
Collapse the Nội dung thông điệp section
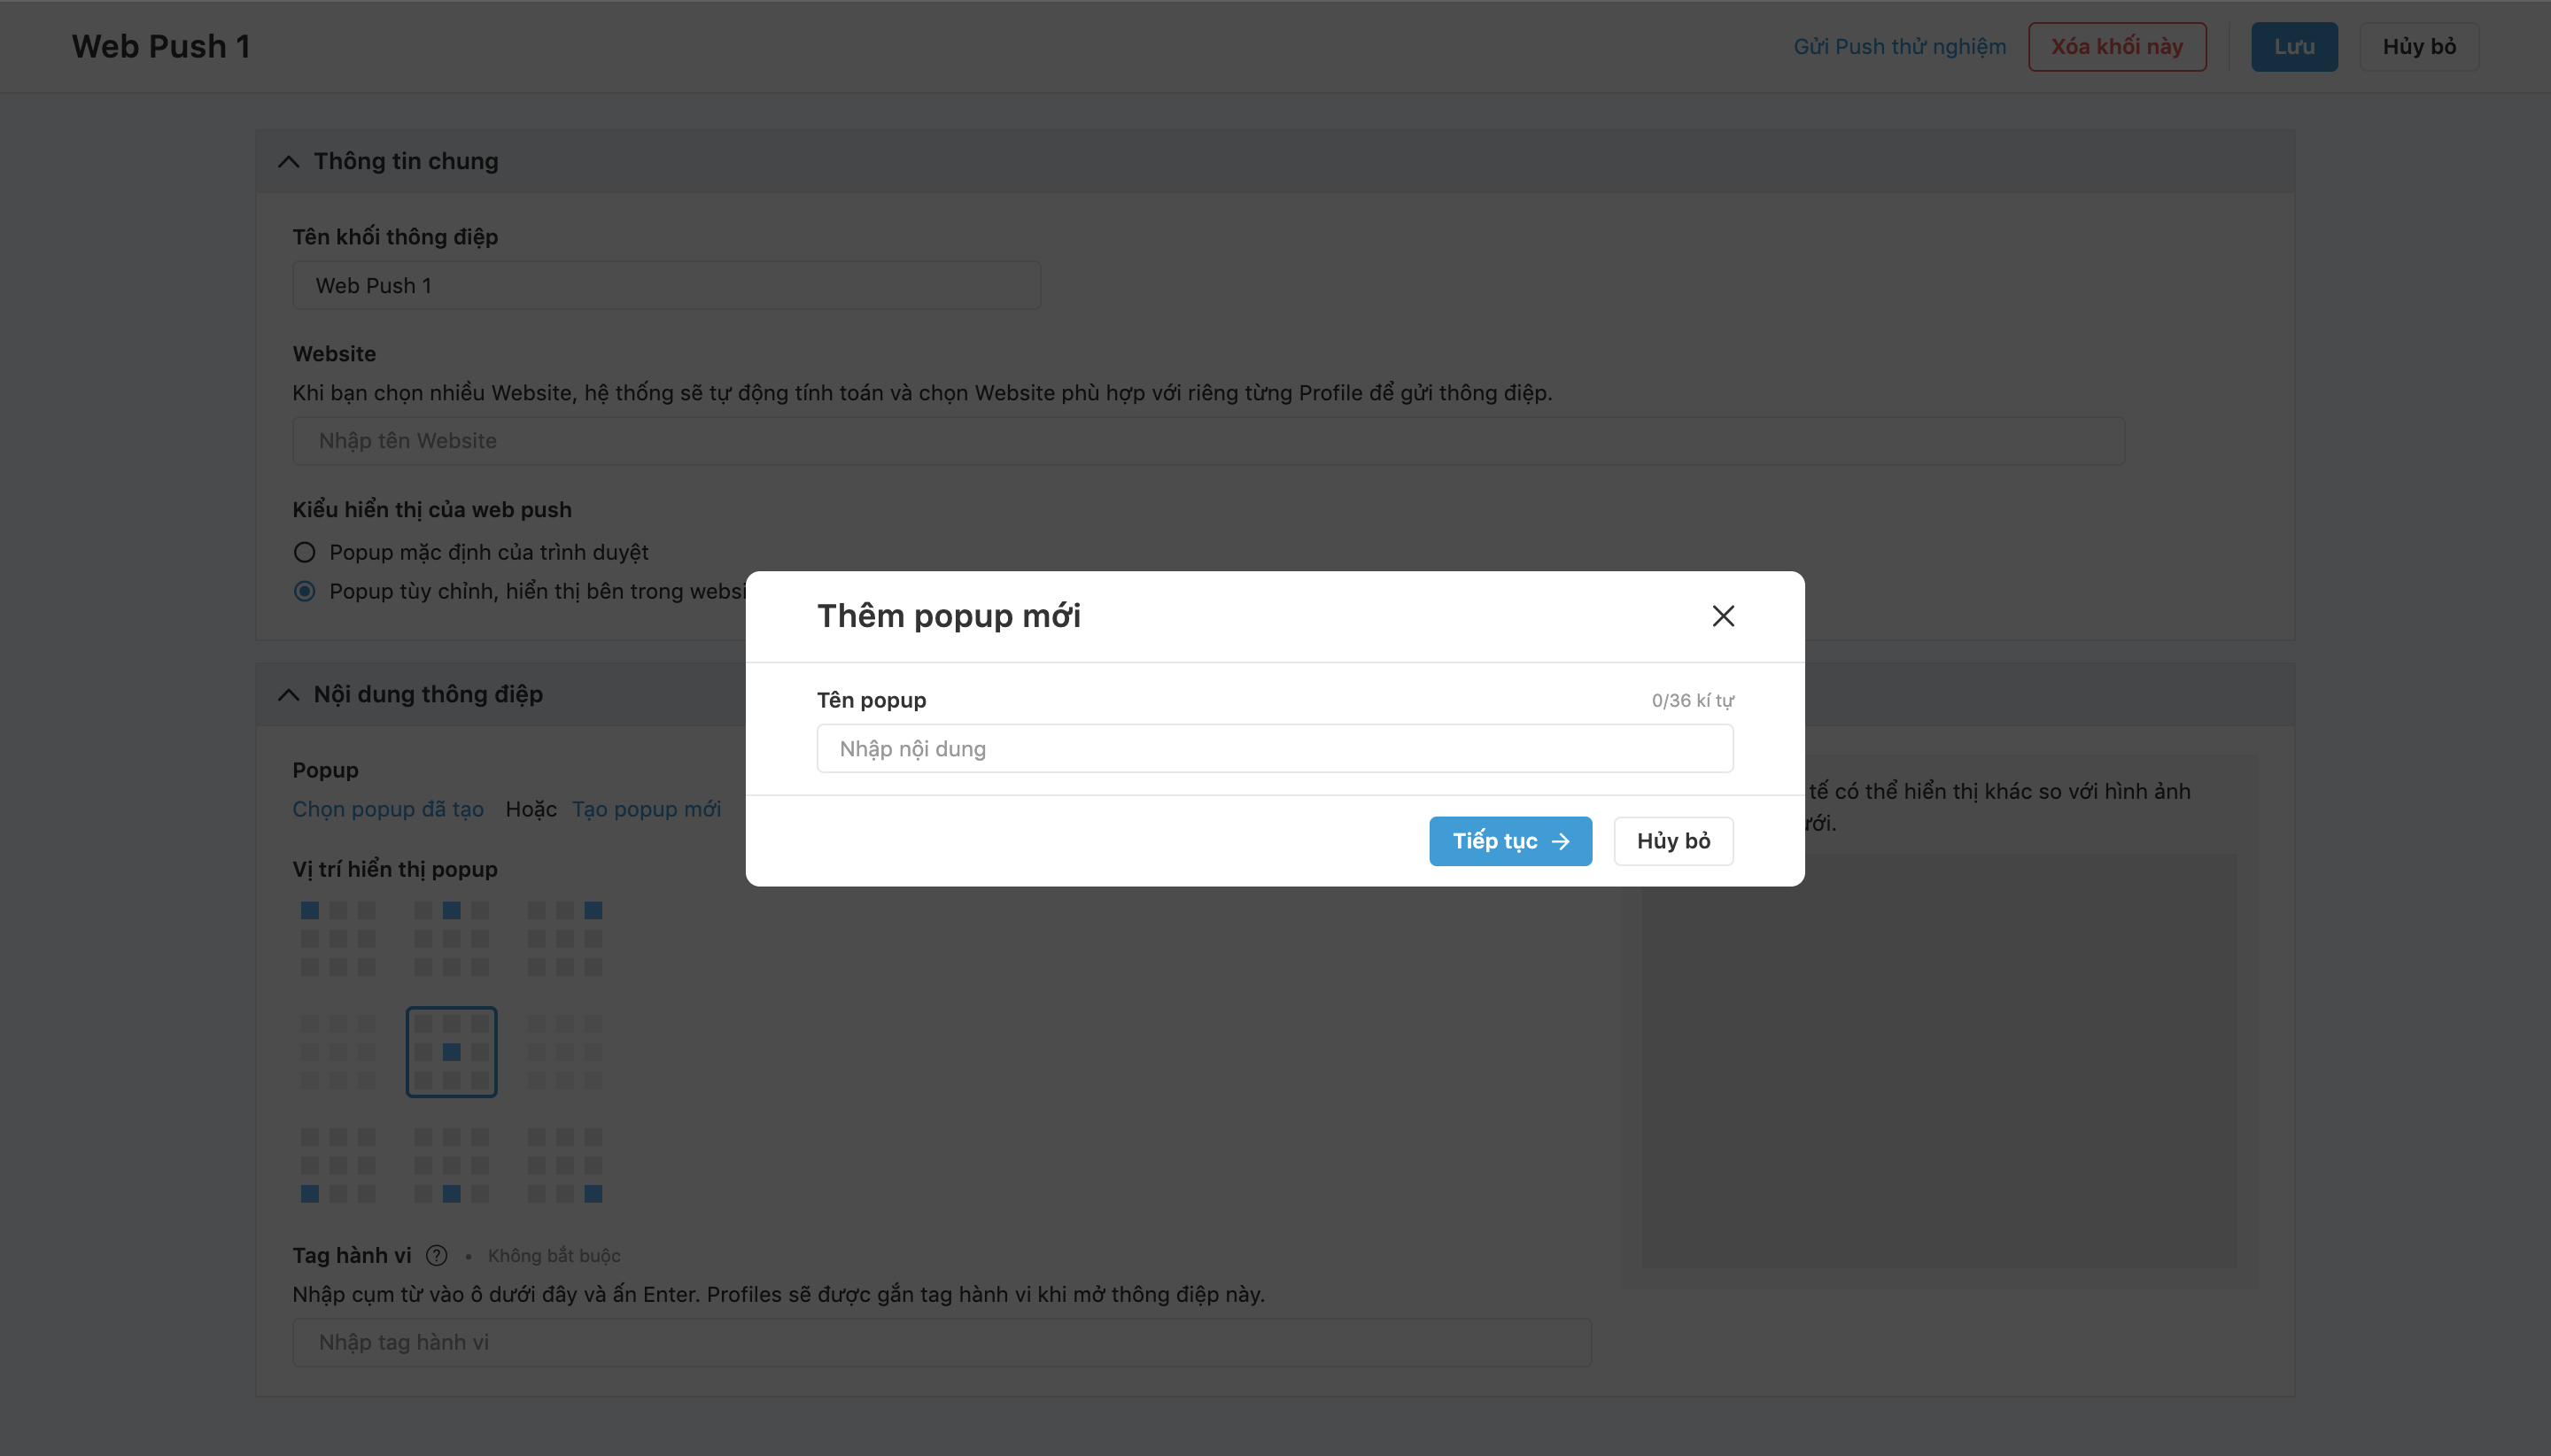tap(288, 694)
